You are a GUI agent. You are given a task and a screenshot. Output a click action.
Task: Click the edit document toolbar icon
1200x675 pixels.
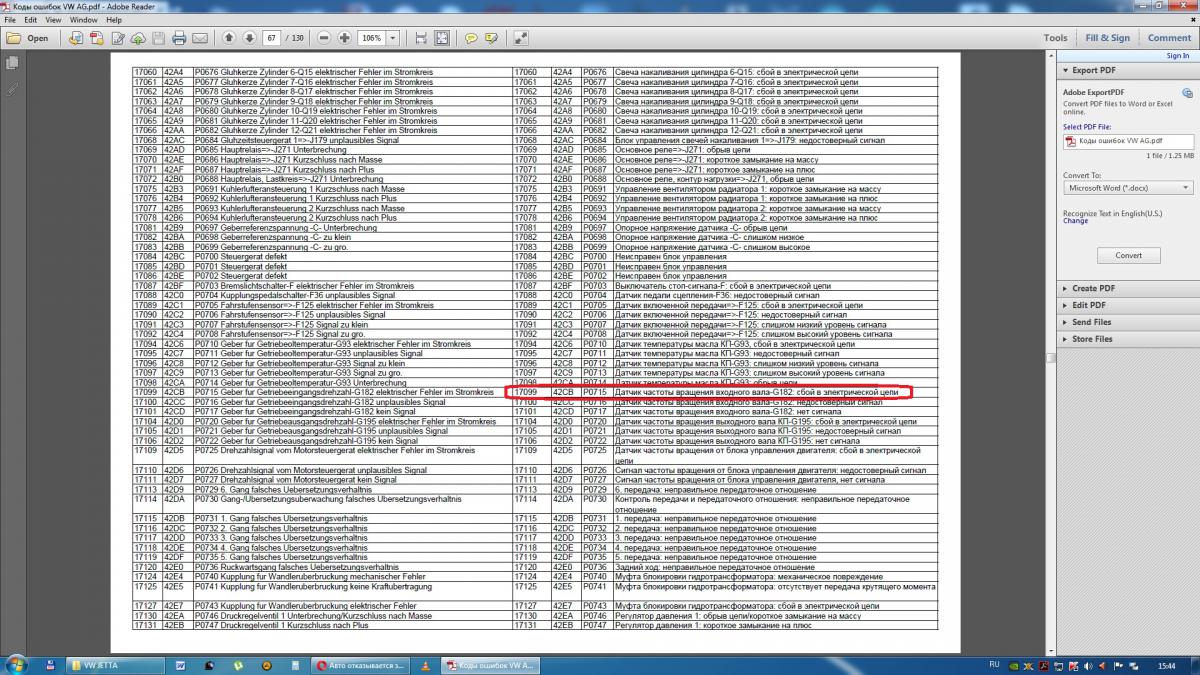[118, 38]
